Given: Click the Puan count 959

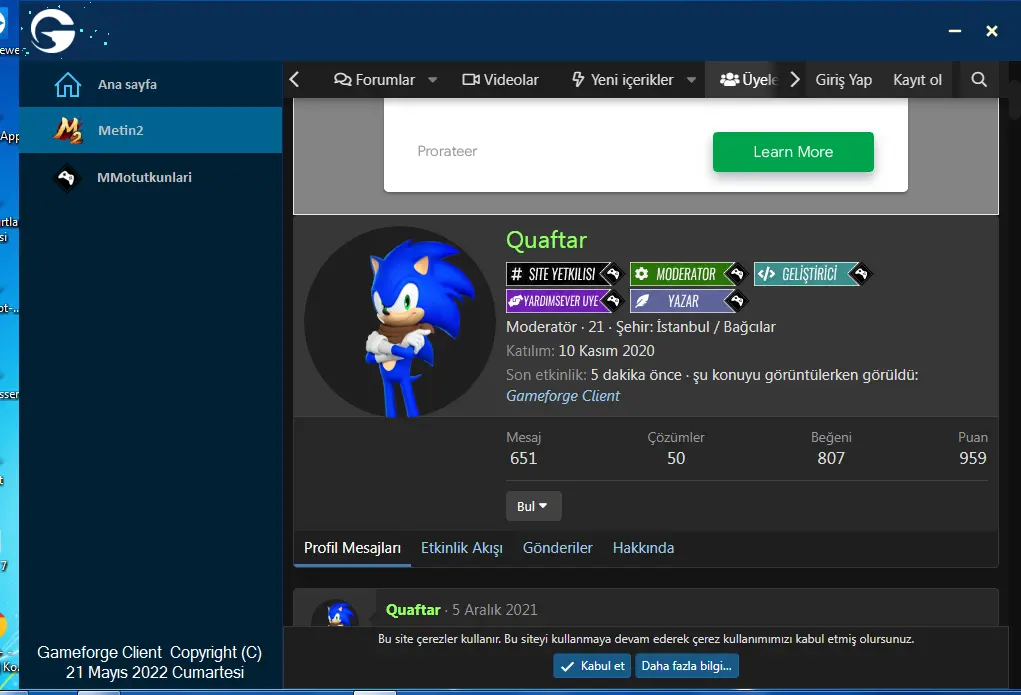Looking at the screenshot, I should tap(973, 458).
